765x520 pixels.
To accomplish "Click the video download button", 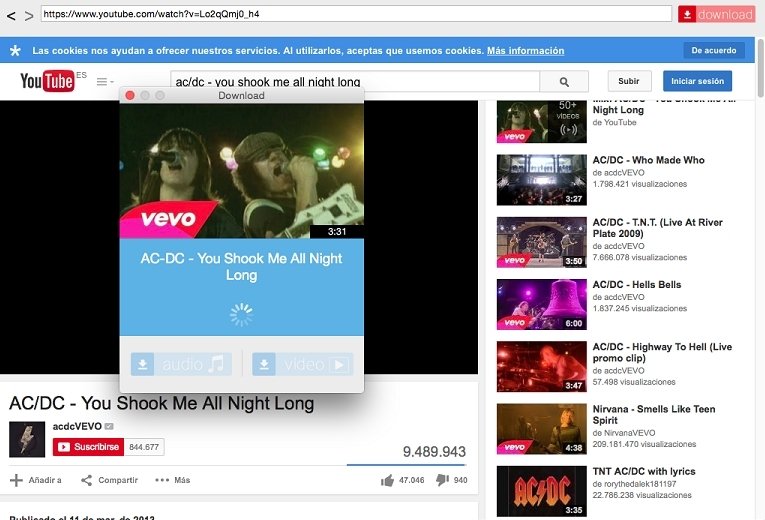I will pos(302,364).
